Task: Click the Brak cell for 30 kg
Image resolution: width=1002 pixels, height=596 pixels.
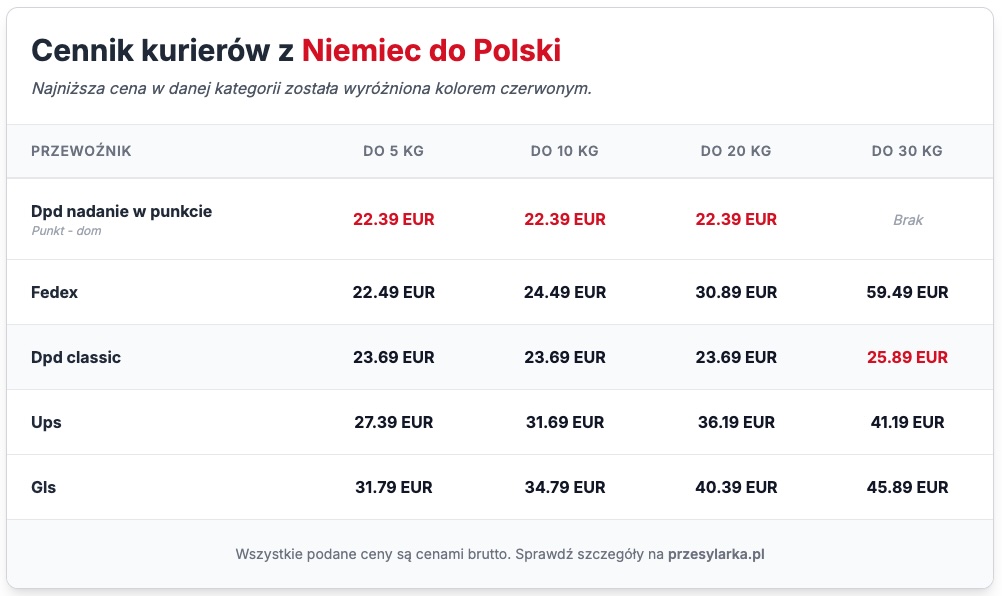Action: coord(907,219)
